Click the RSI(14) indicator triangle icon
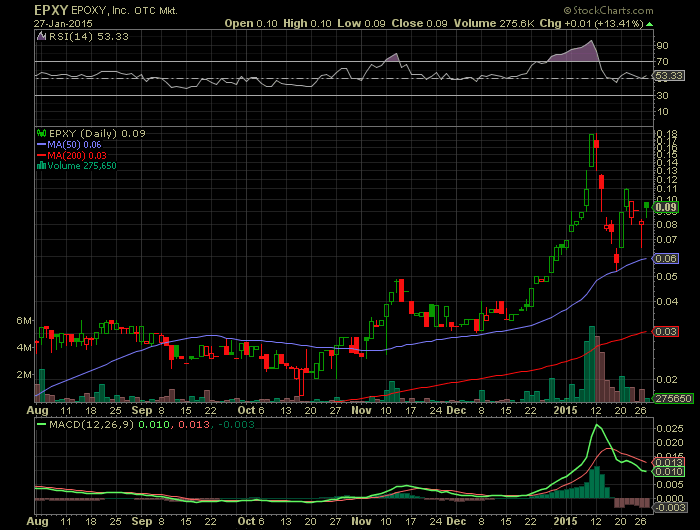This screenshot has height=530, width=700. pos(42,37)
